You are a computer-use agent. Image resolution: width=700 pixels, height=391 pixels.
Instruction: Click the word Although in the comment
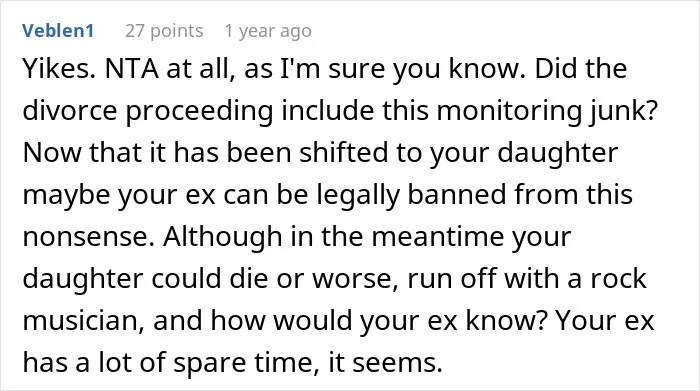click(x=222, y=237)
